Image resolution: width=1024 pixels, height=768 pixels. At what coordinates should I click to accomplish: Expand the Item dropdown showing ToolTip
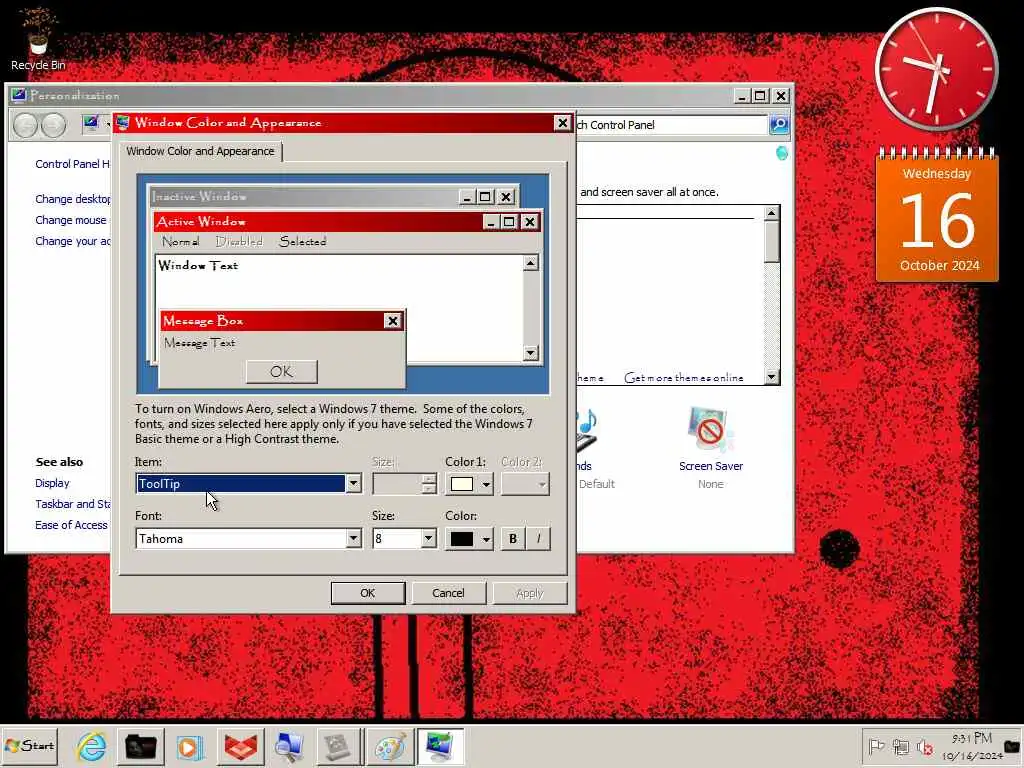click(353, 484)
